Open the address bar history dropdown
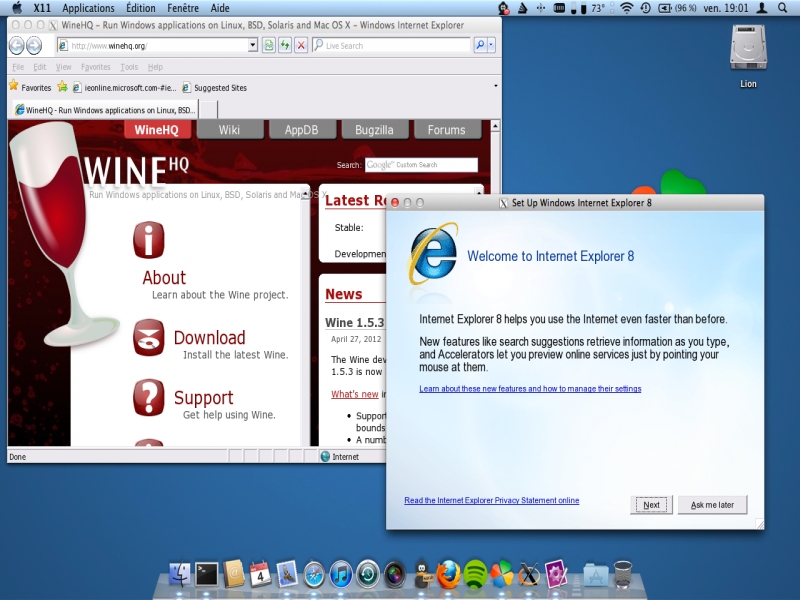This screenshot has width=800, height=600. click(x=253, y=45)
